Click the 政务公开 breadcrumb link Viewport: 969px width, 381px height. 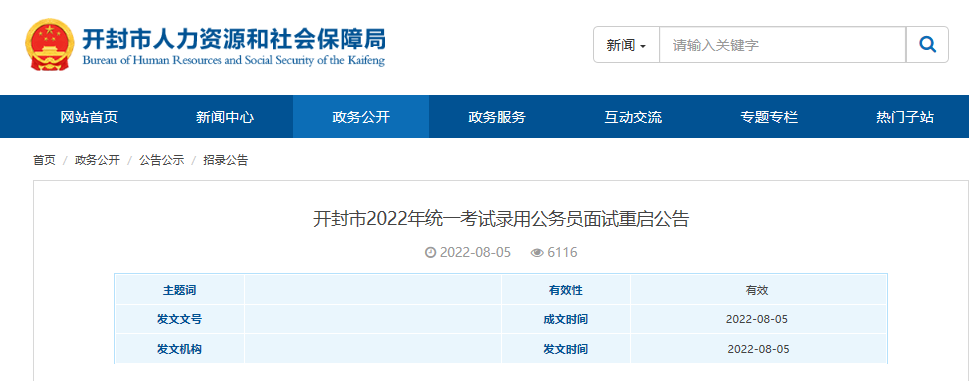click(97, 161)
